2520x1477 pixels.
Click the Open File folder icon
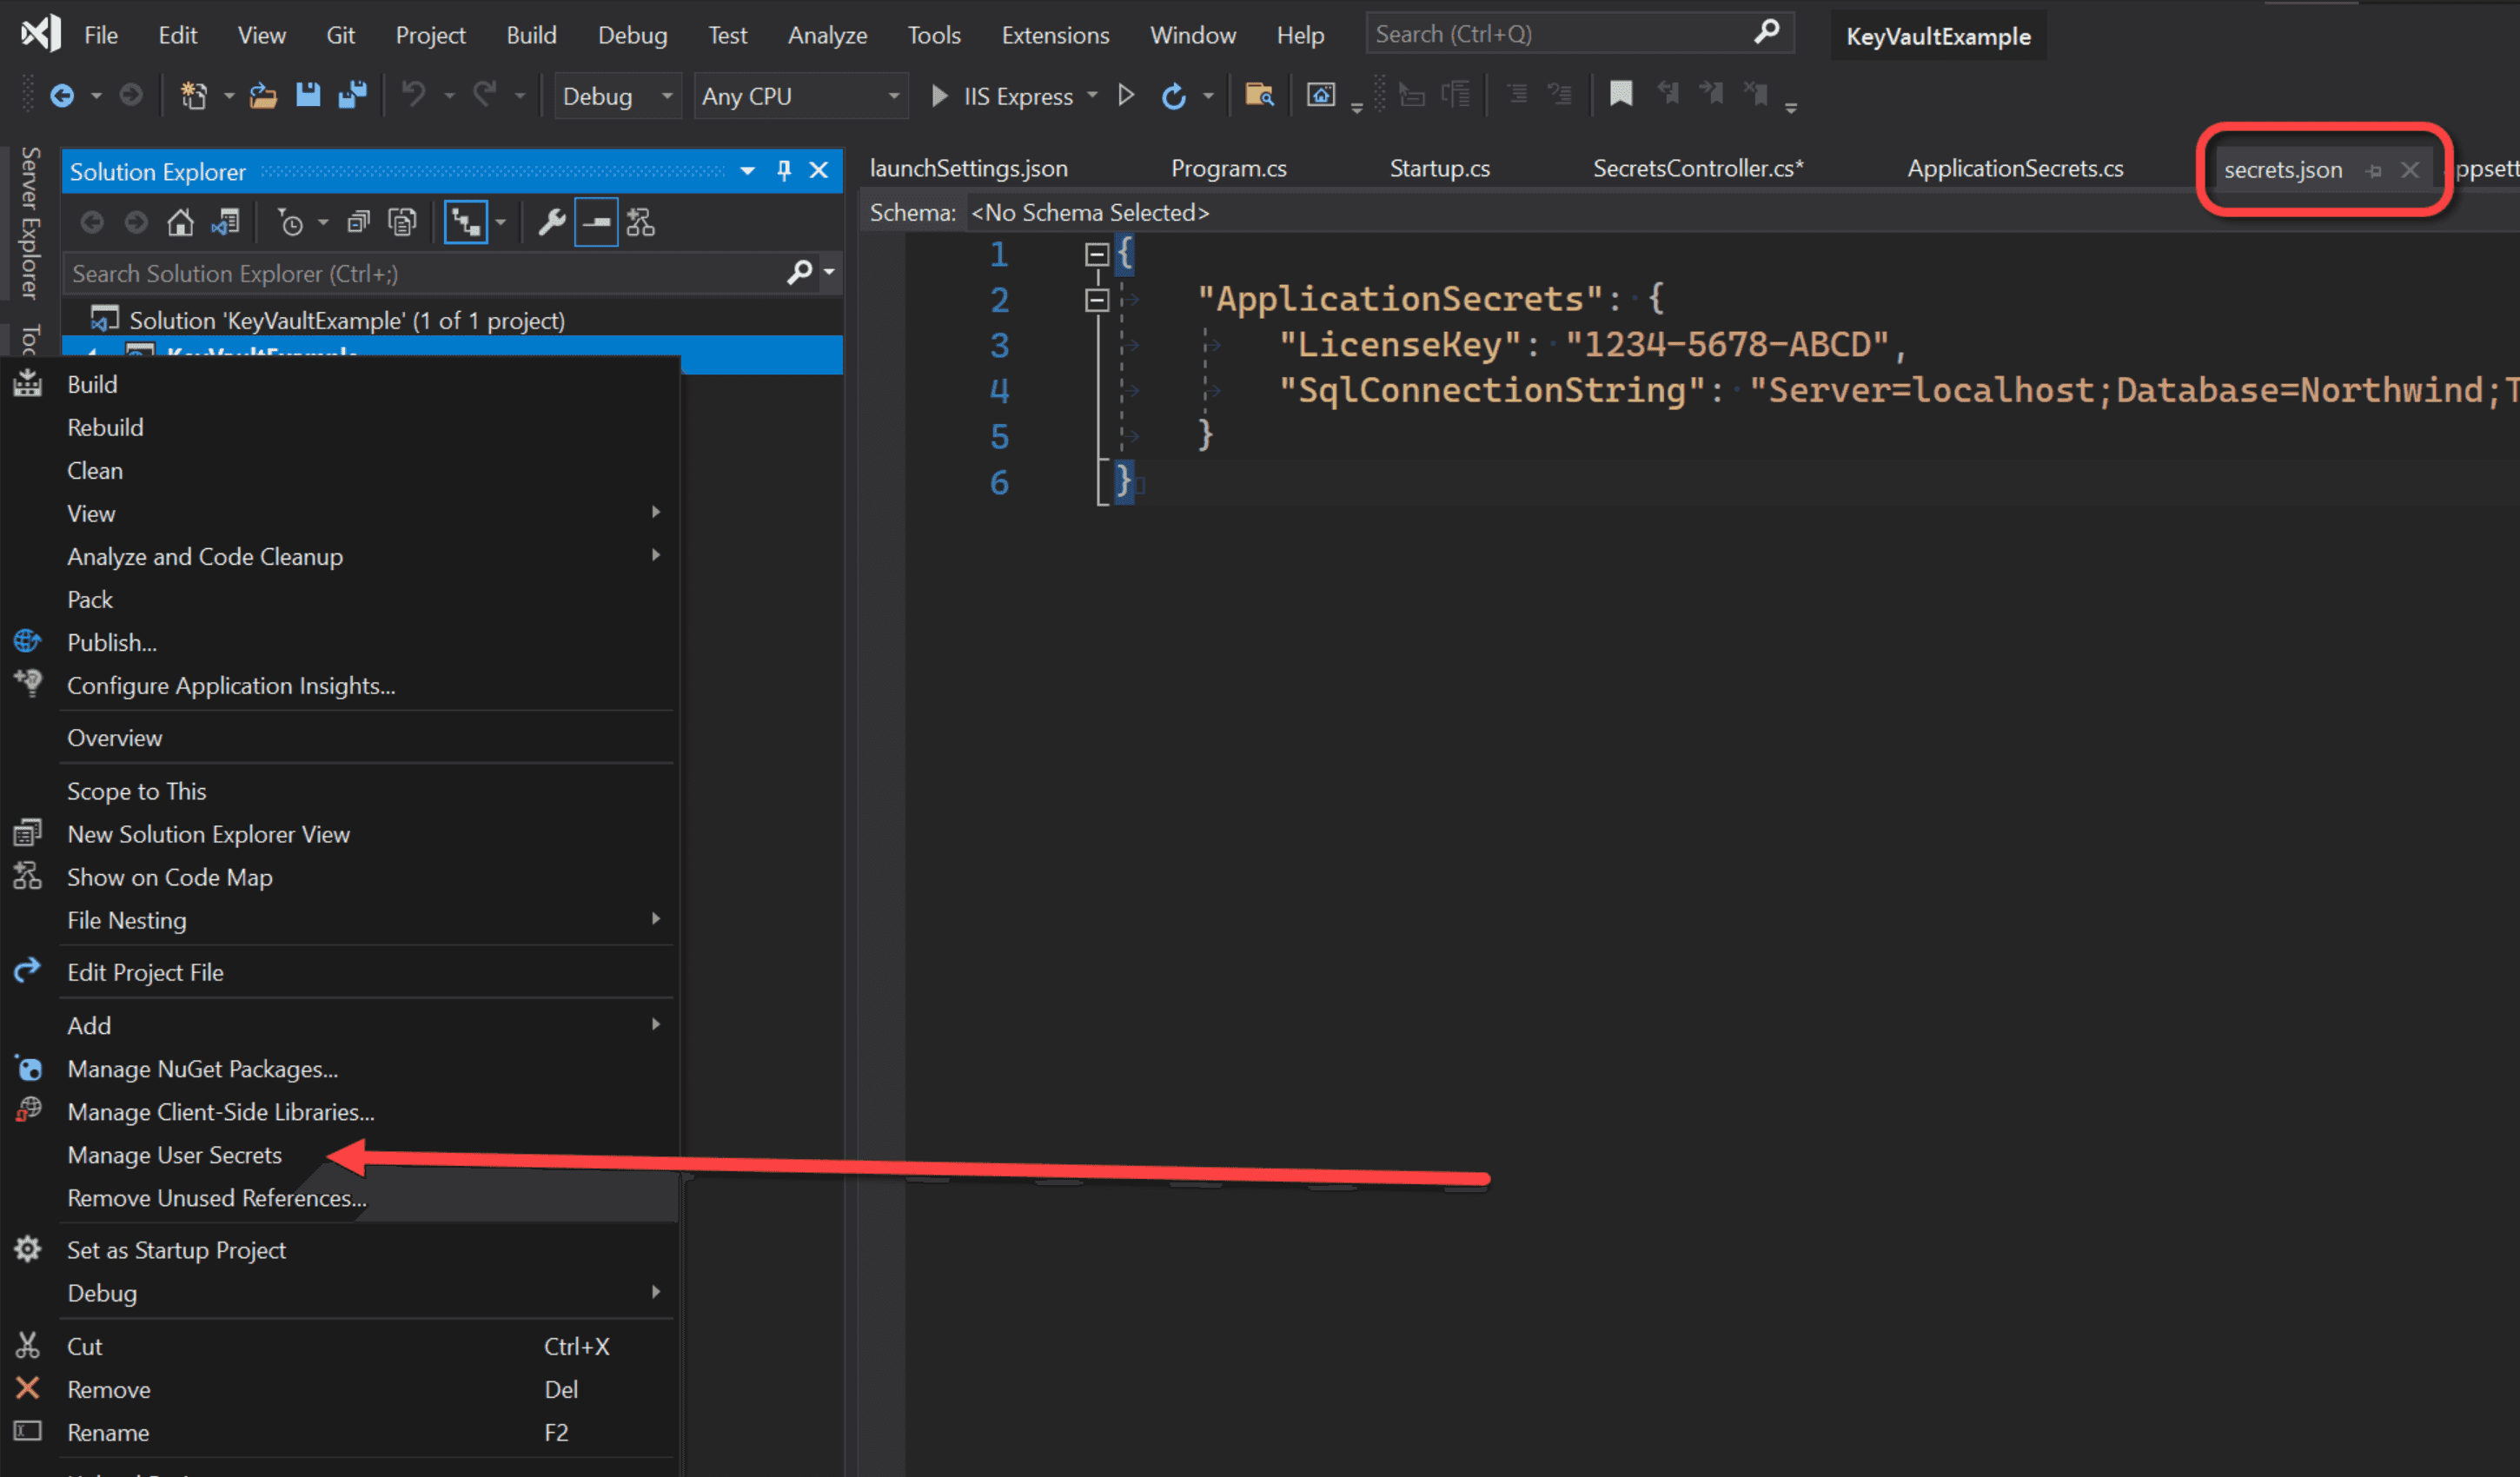point(263,95)
